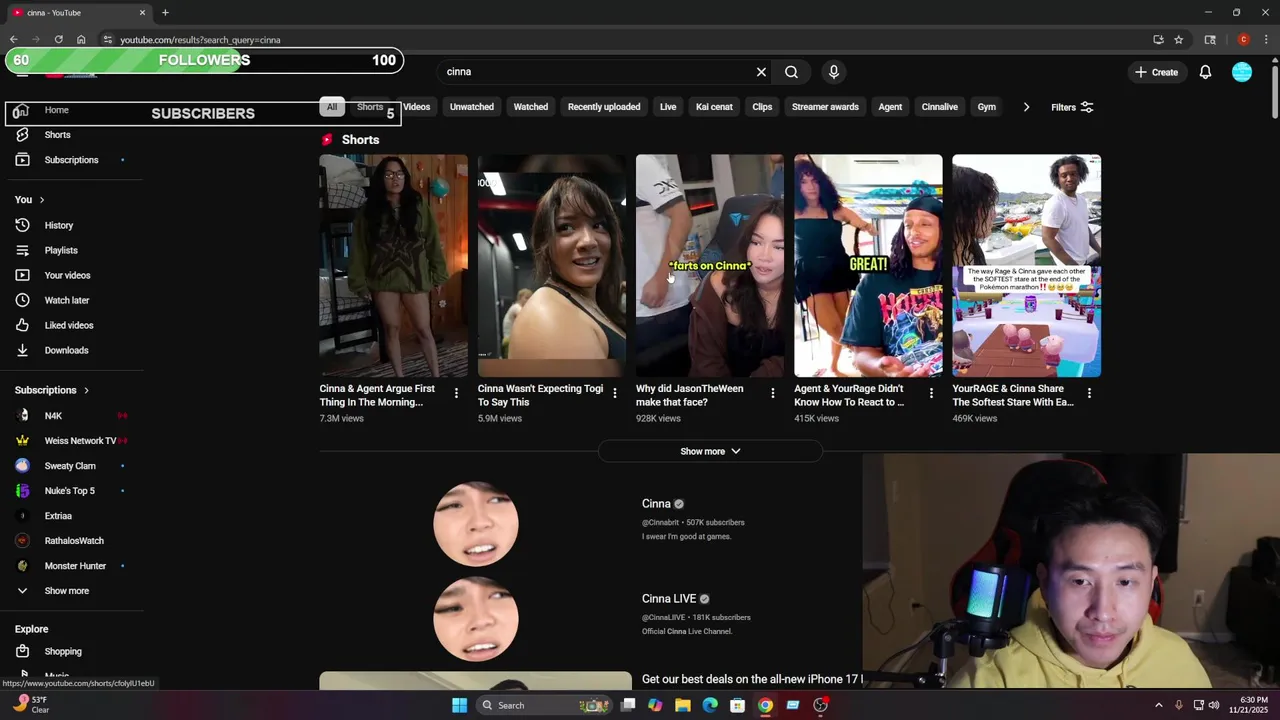Open a new Chrome tab

165,12
